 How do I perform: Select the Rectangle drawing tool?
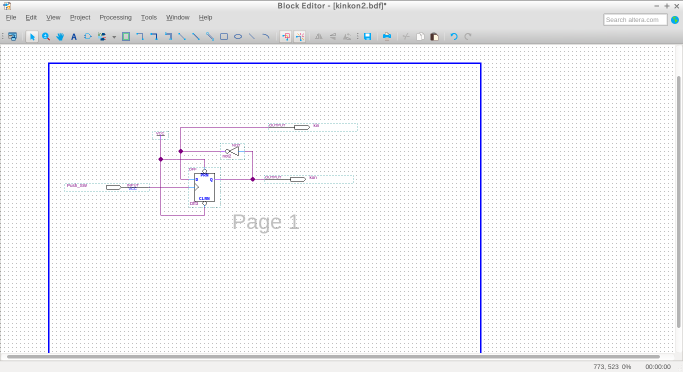[x=224, y=37]
